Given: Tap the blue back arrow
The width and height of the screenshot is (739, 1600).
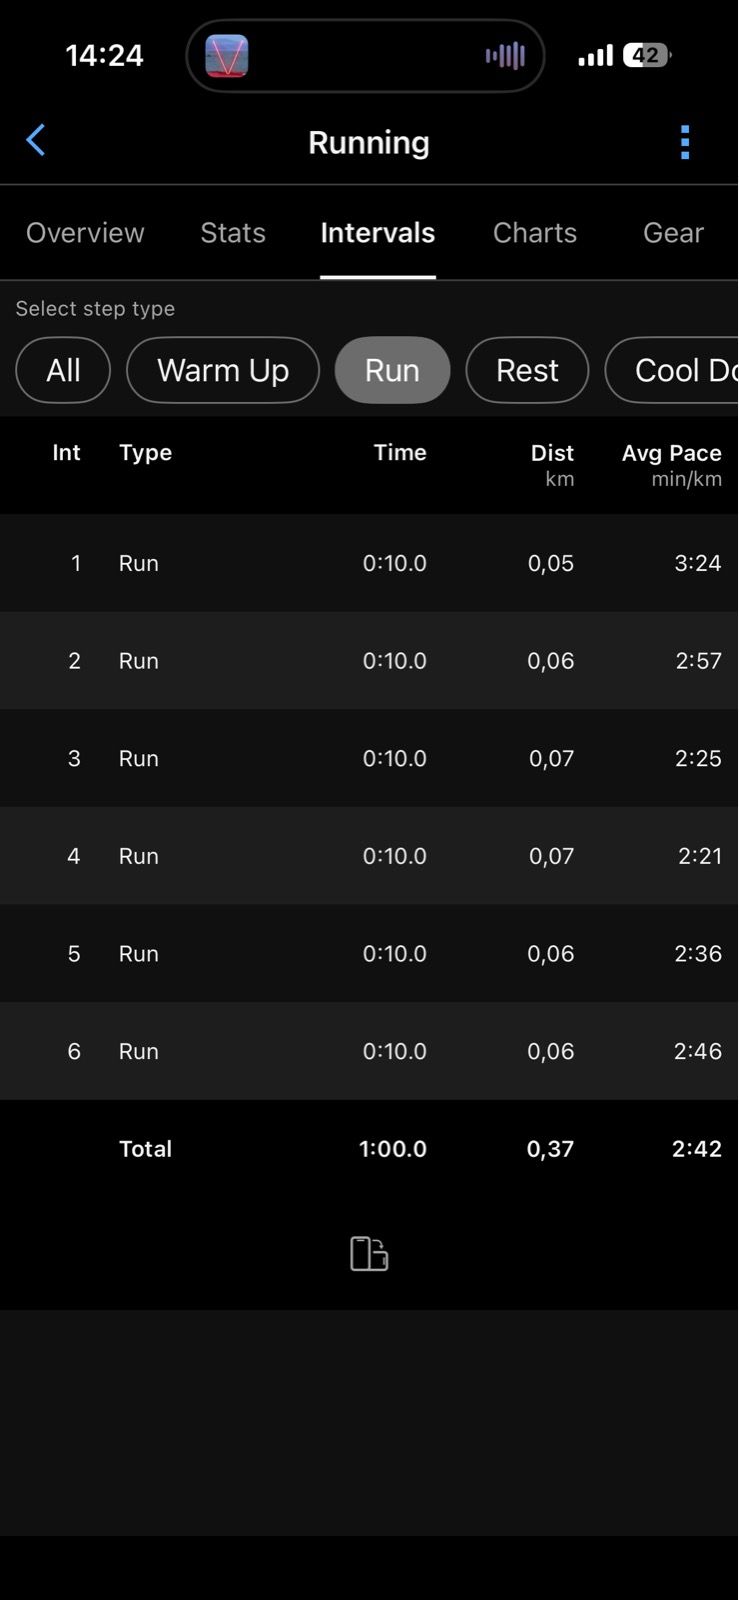Looking at the screenshot, I should coord(36,141).
